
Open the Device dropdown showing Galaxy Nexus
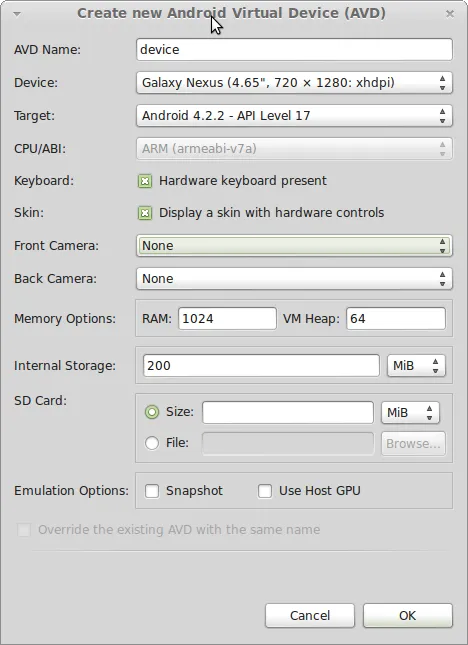[x=294, y=83]
